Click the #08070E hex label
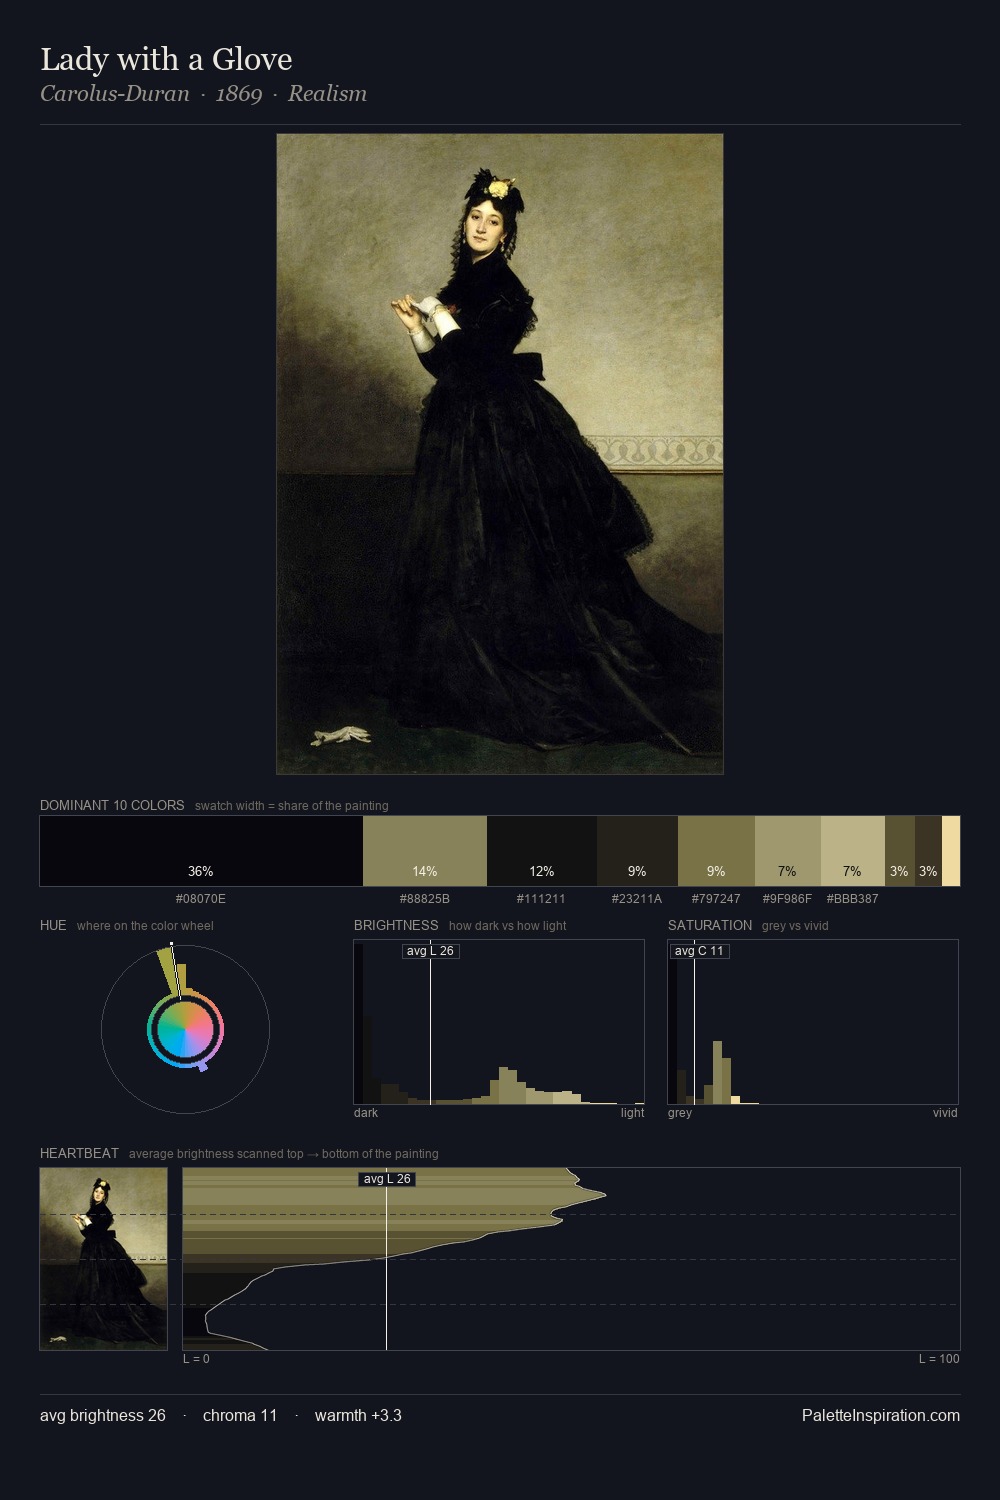 pos(201,899)
